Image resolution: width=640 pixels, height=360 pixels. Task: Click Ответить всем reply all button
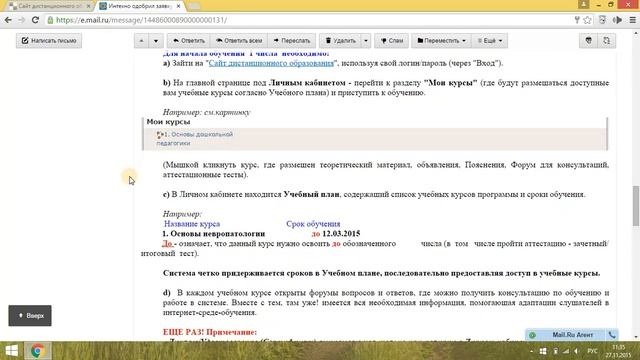[x=239, y=41]
